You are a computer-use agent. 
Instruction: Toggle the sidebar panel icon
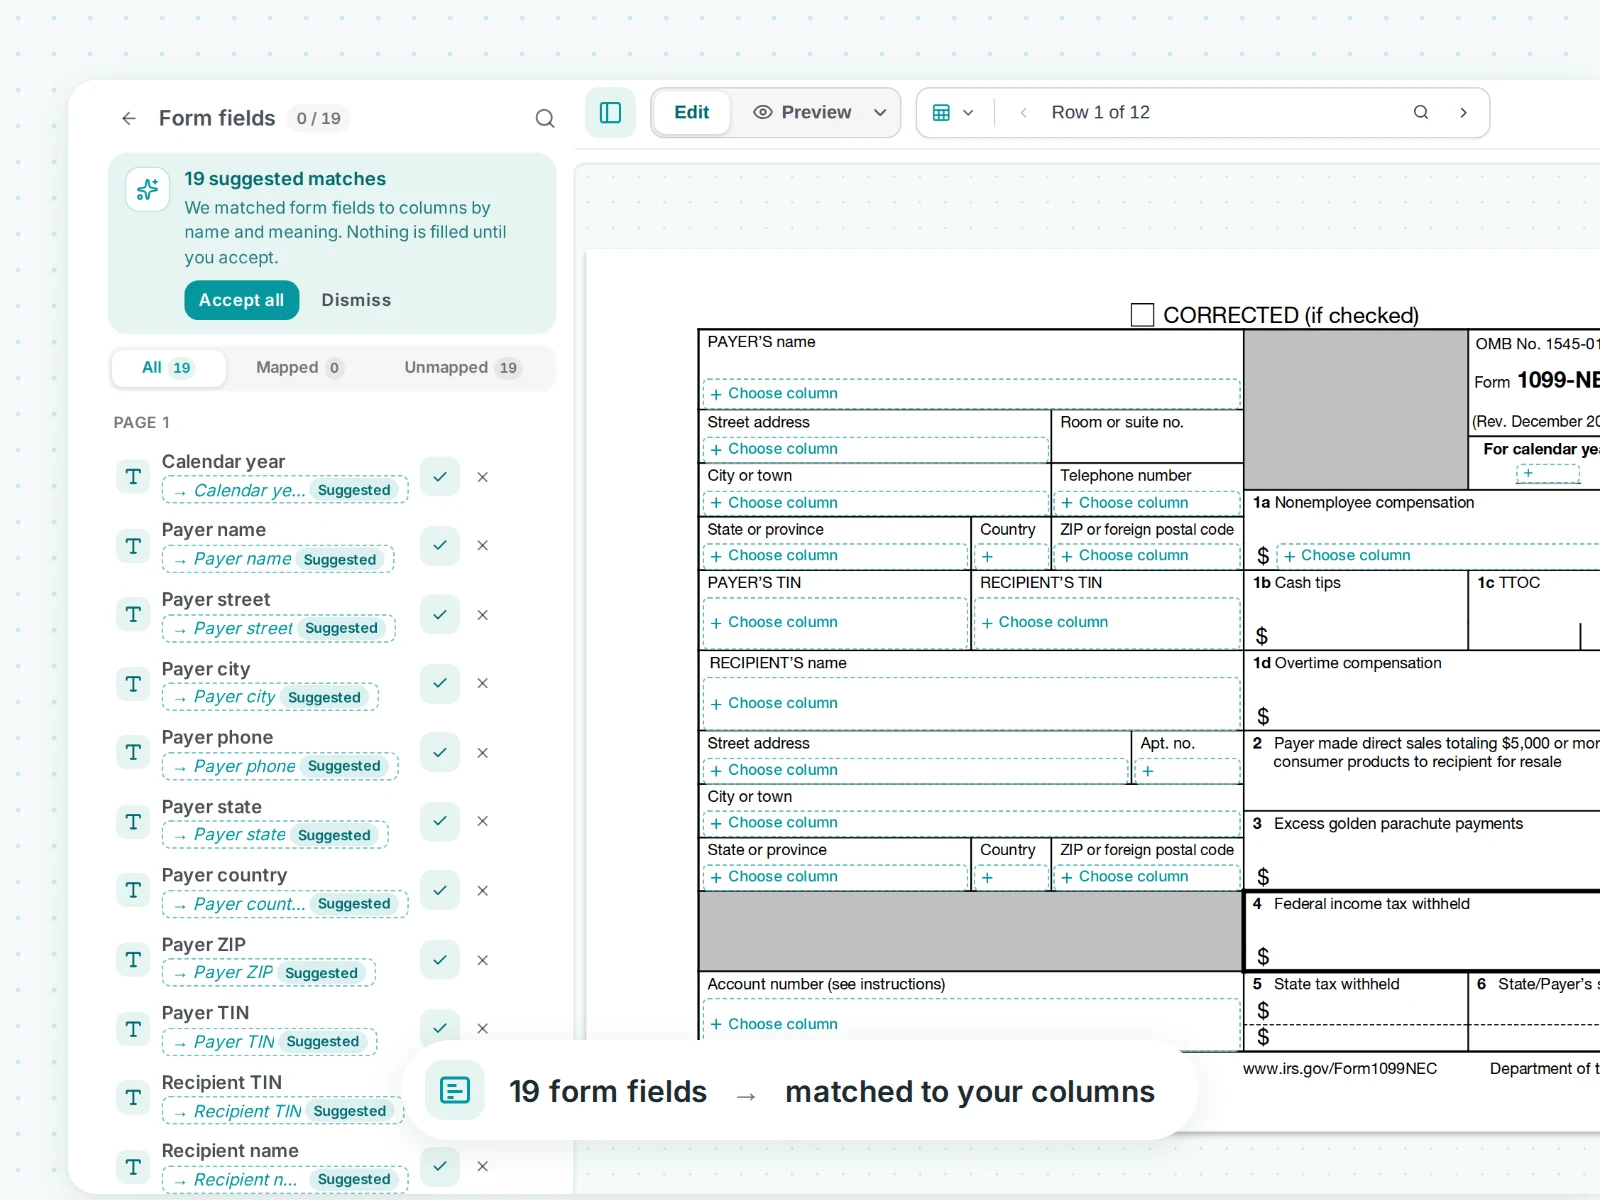click(x=610, y=112)
